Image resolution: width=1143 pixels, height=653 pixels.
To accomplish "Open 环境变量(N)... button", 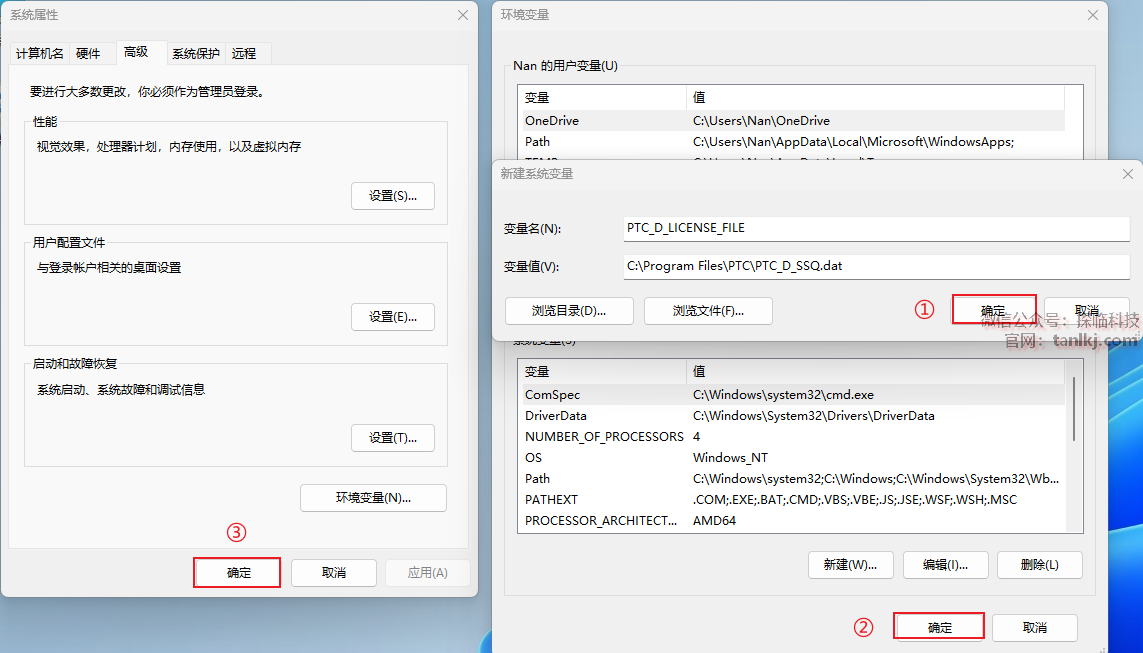I will click(373, 498).
